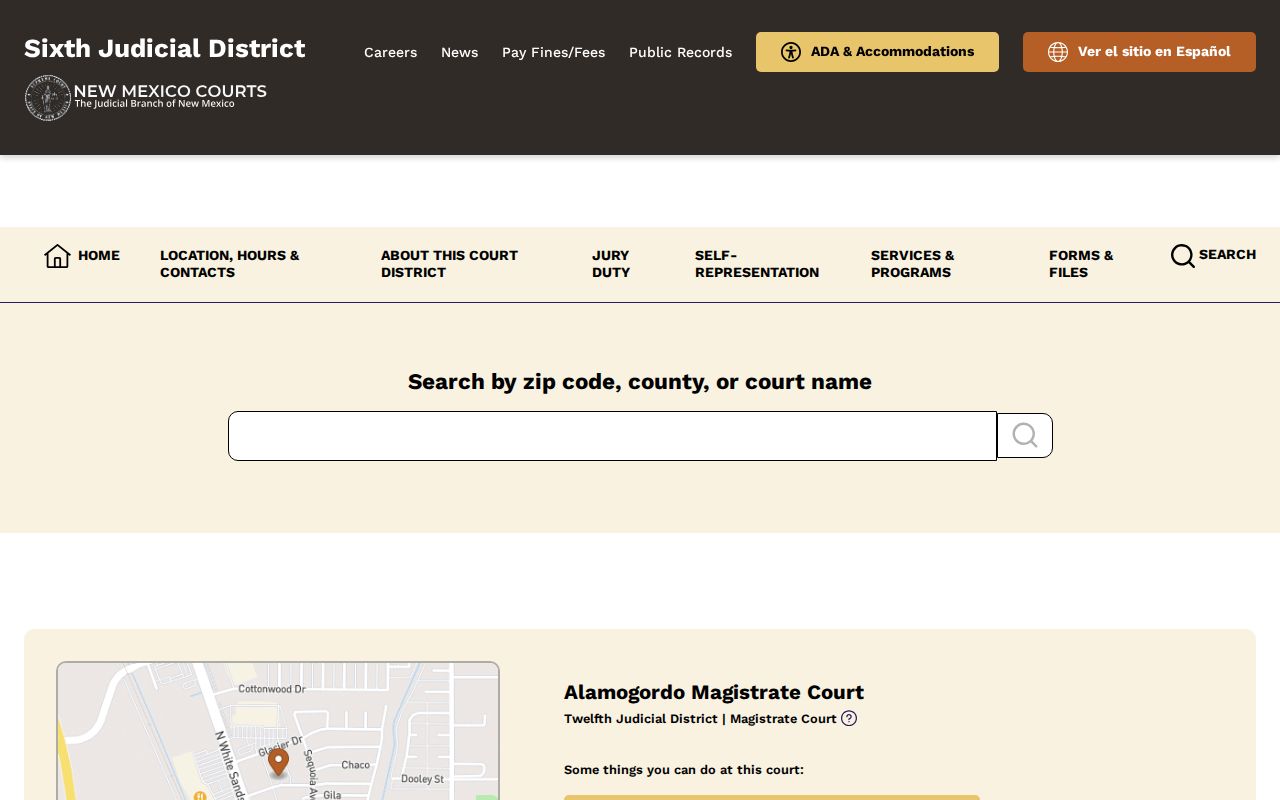Viewport: 1280px width, 800px height.
Task: Click the Home house icon
Action: 57,256
